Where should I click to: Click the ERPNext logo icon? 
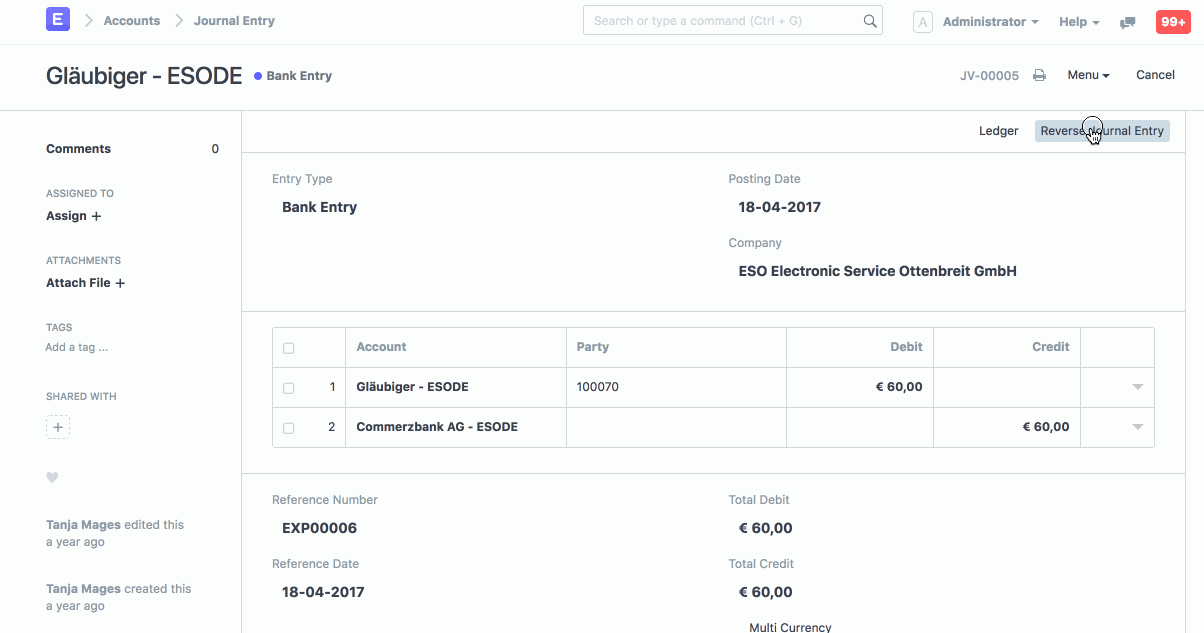point(57,20)
